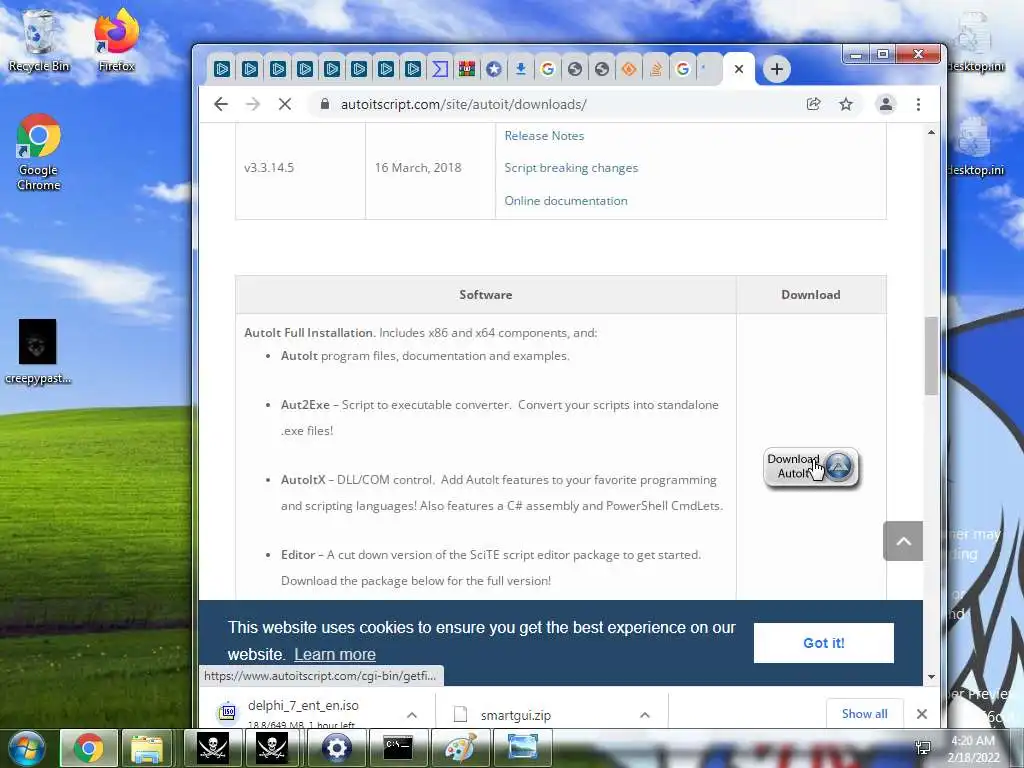Image resolution: width=1024 pixels, height=768 pixels.
Task: Select the v3.3.14.5 version cell
Action: 268,168
